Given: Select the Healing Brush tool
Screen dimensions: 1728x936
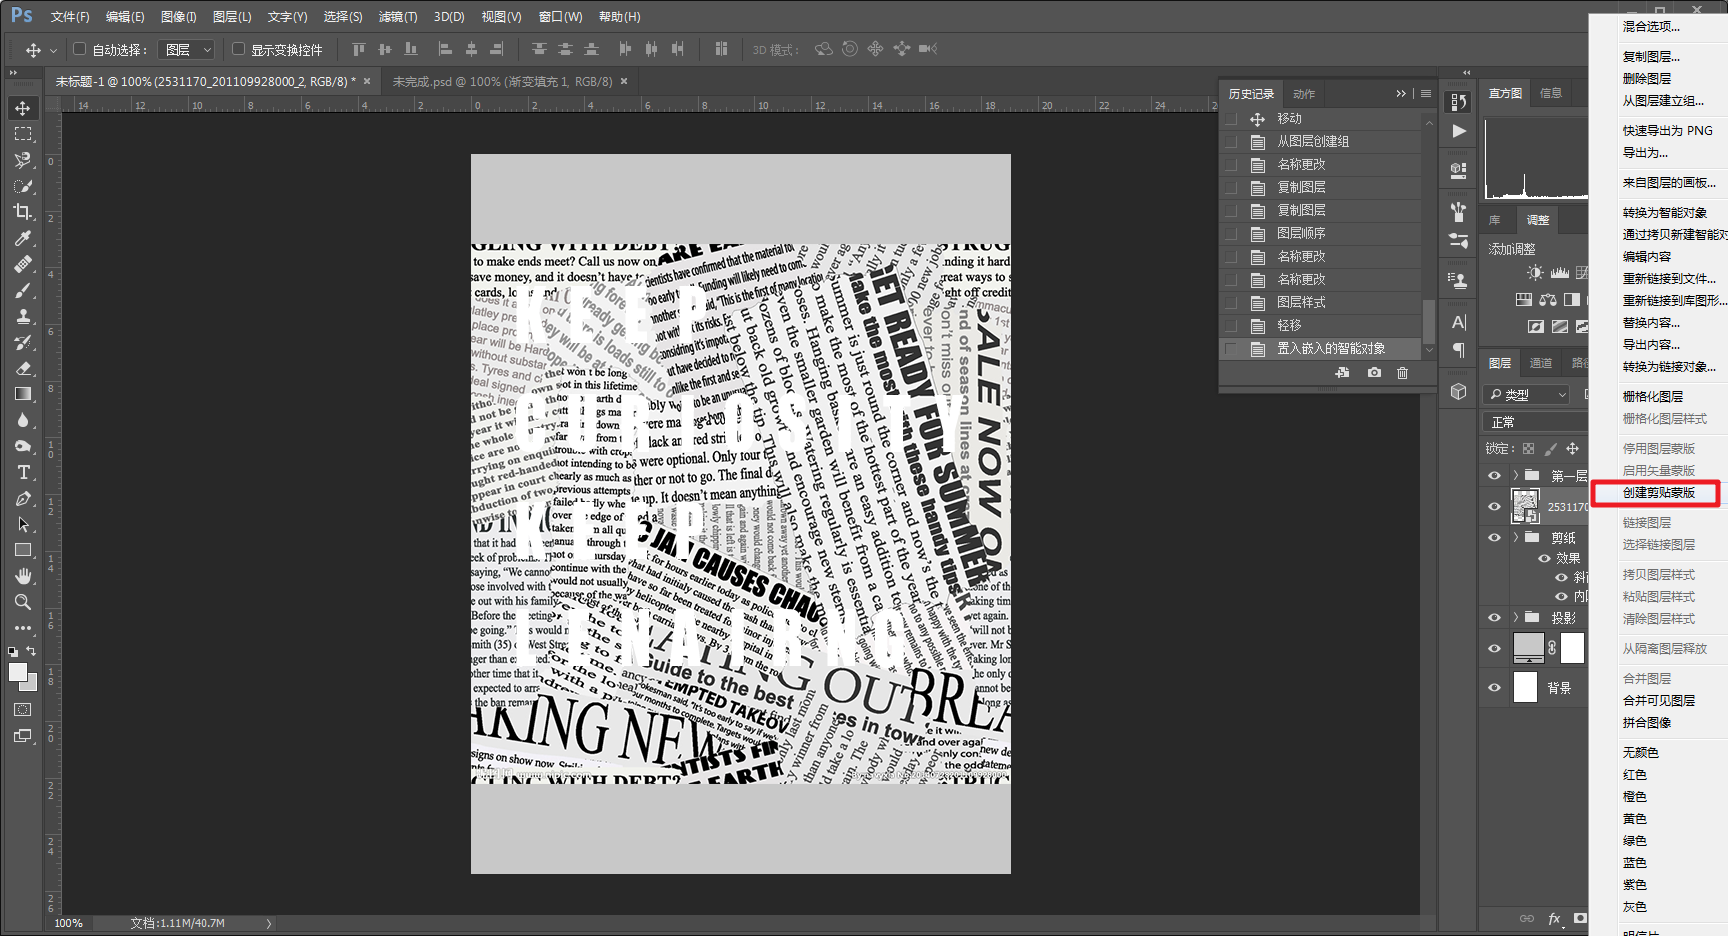Looking at the screenshot, I should [22, 264].
